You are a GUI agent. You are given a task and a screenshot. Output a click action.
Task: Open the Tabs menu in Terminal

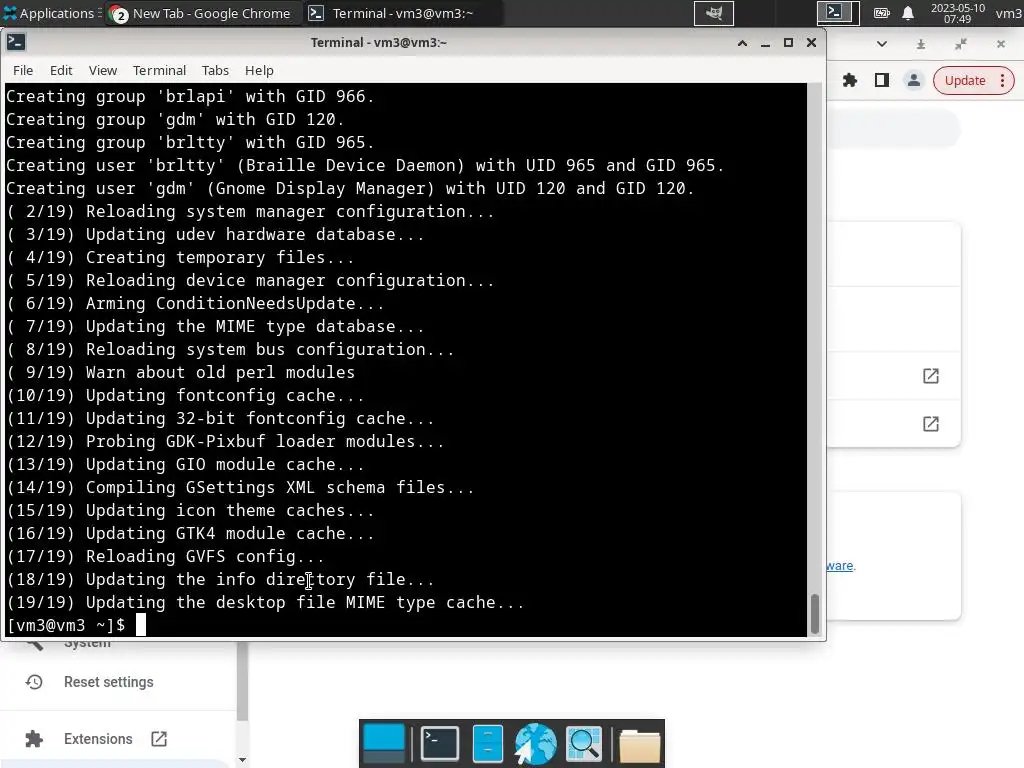point(215,71)
